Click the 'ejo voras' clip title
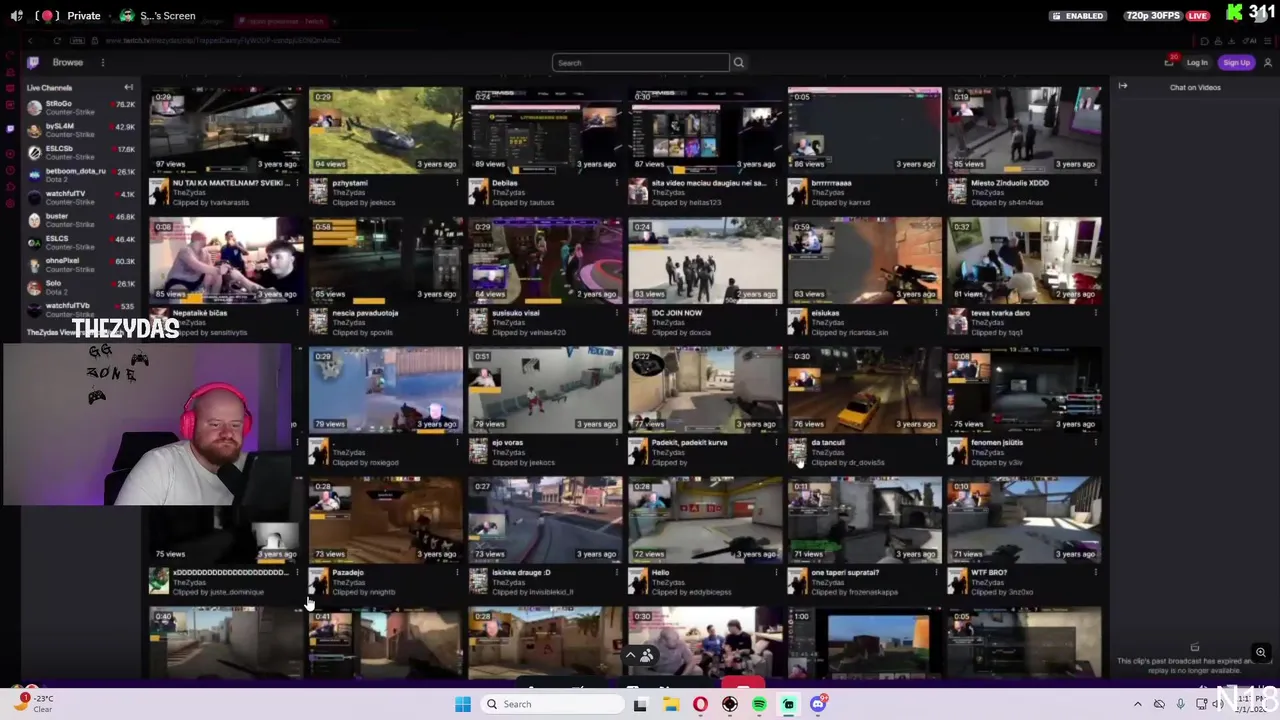Image resolution: width=1280 pixels, height=720 pixels. pos(508,443)
